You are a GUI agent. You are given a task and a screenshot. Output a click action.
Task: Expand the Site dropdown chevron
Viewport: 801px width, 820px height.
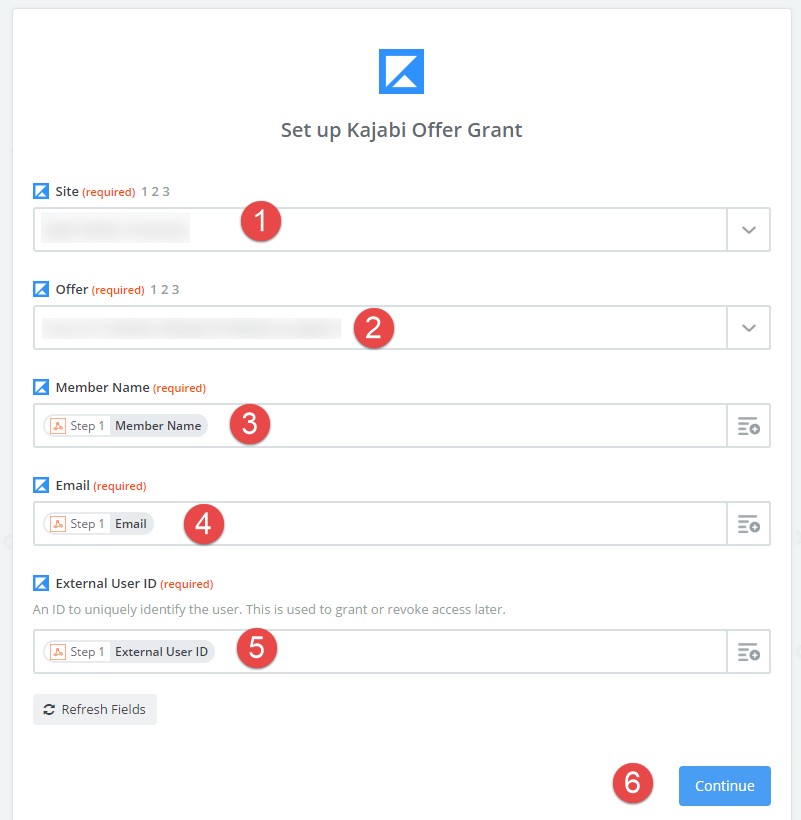click(x=748, y=230)
